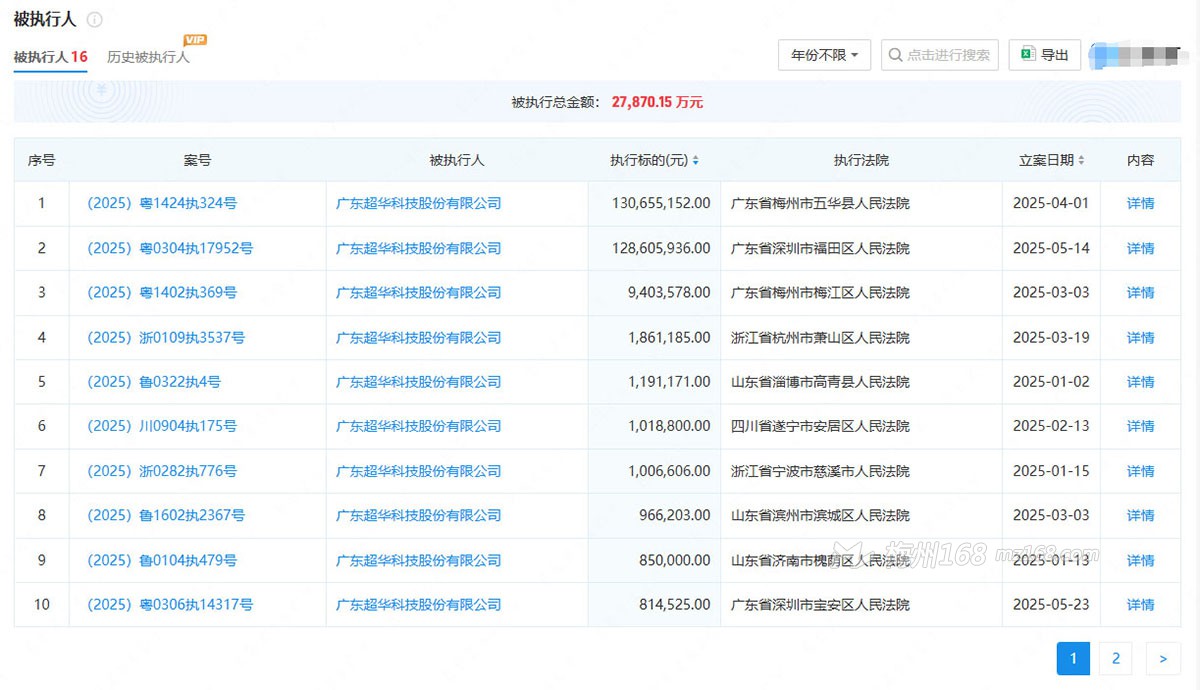Open case (2025)鲁0322执4号

154,381
